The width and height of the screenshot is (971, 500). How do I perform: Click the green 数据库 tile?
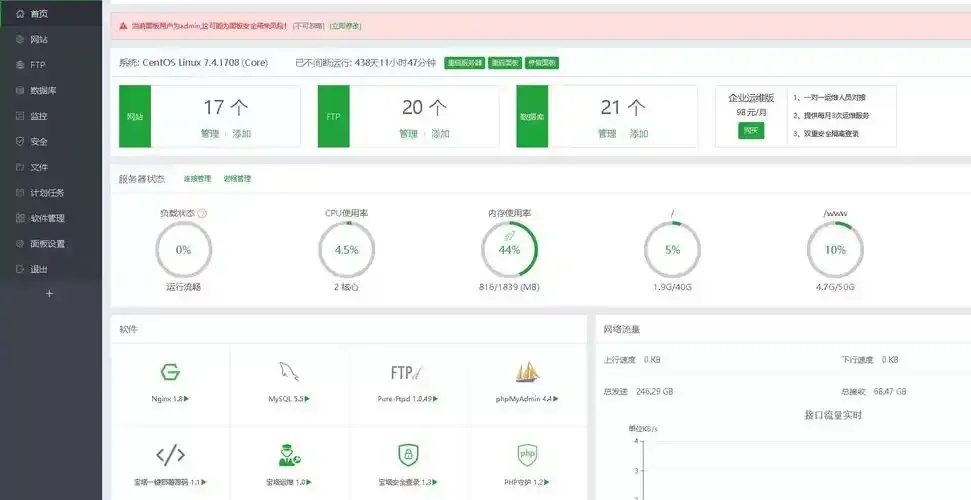[x=532, y=116]
